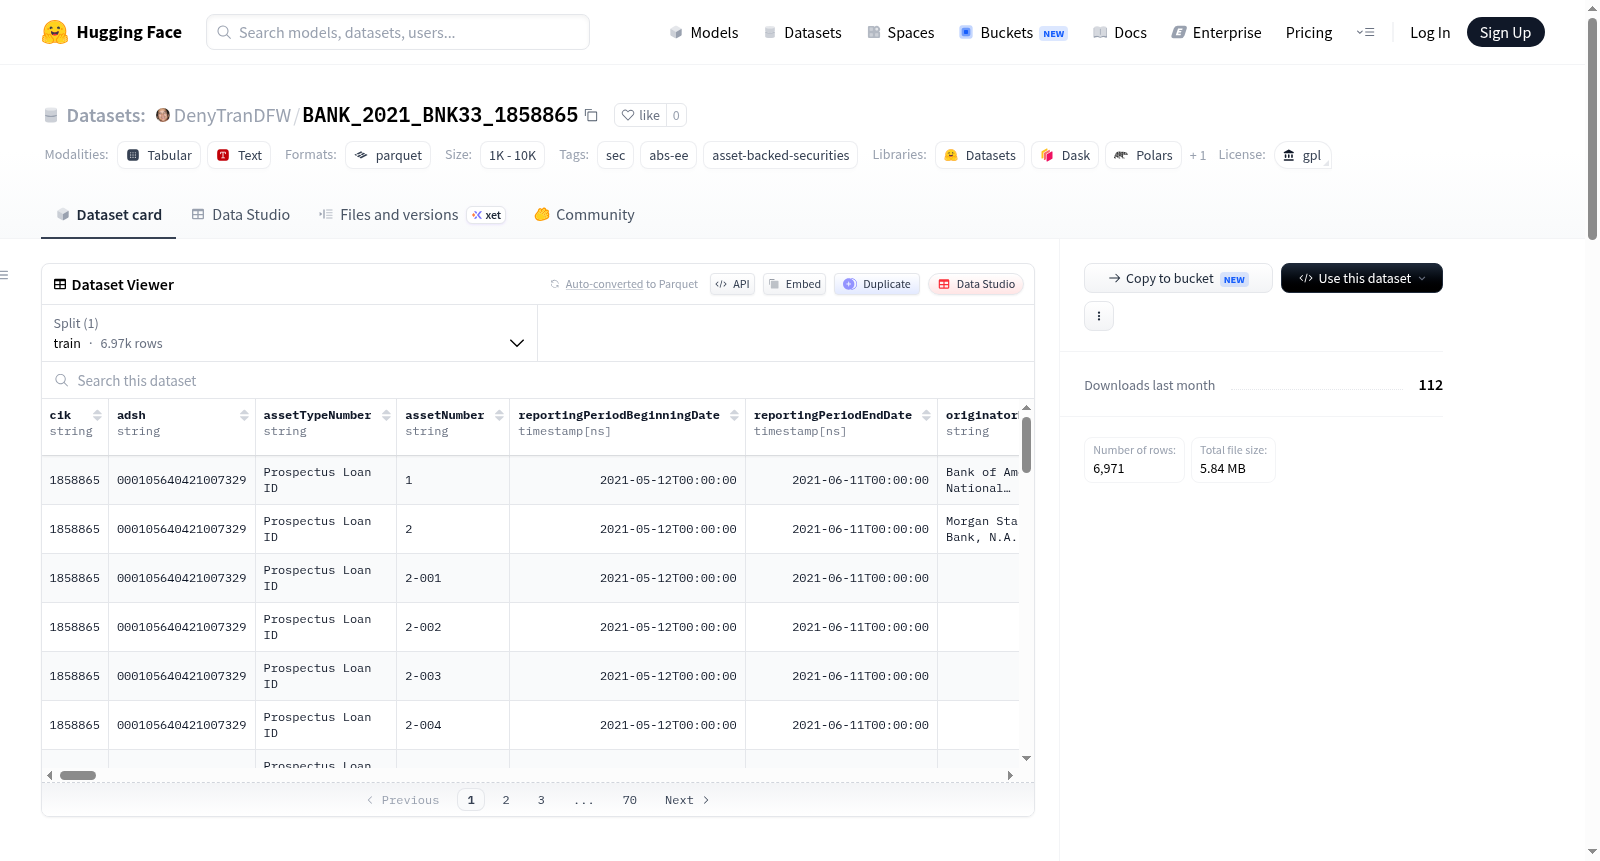Go to Spaces in top navigation

click(901, 32)
